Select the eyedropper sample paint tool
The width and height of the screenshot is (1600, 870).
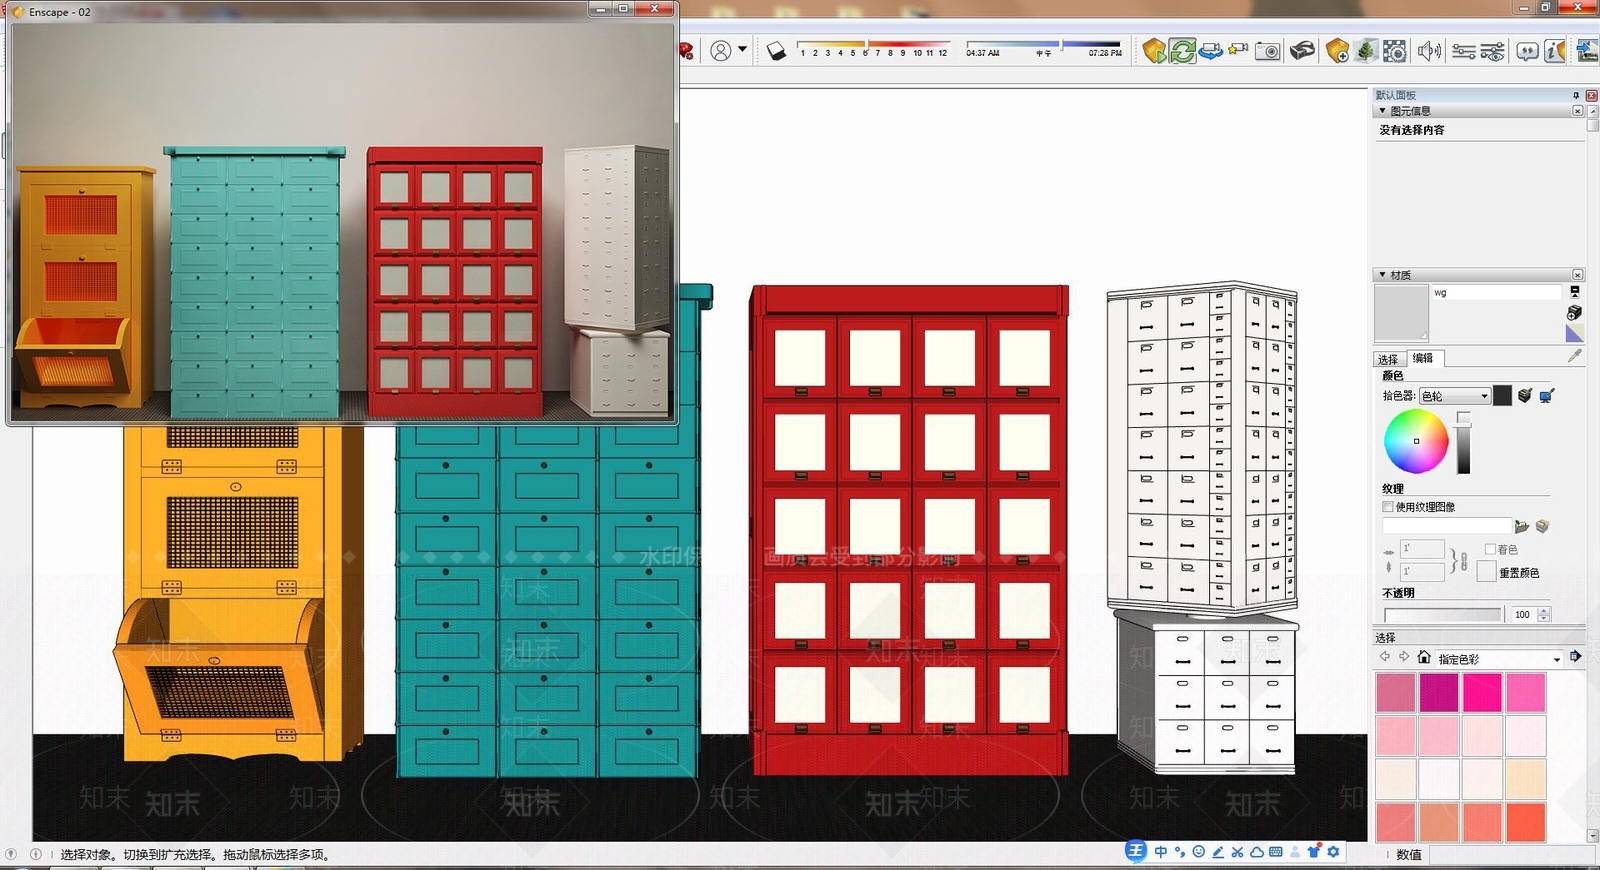coord(1574,356)
